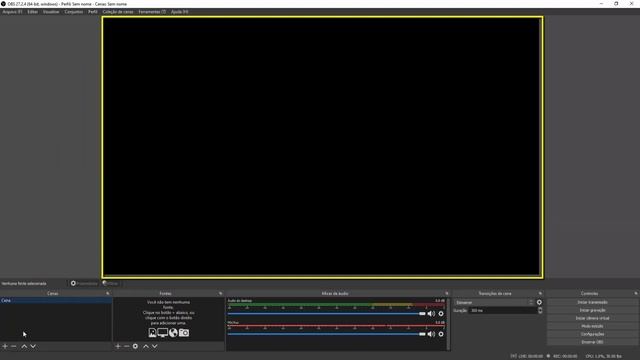Toggle Modo estúdio button
Image resolution: width=640 pixels, height=360 pixels.
click(x=592, y=326)
